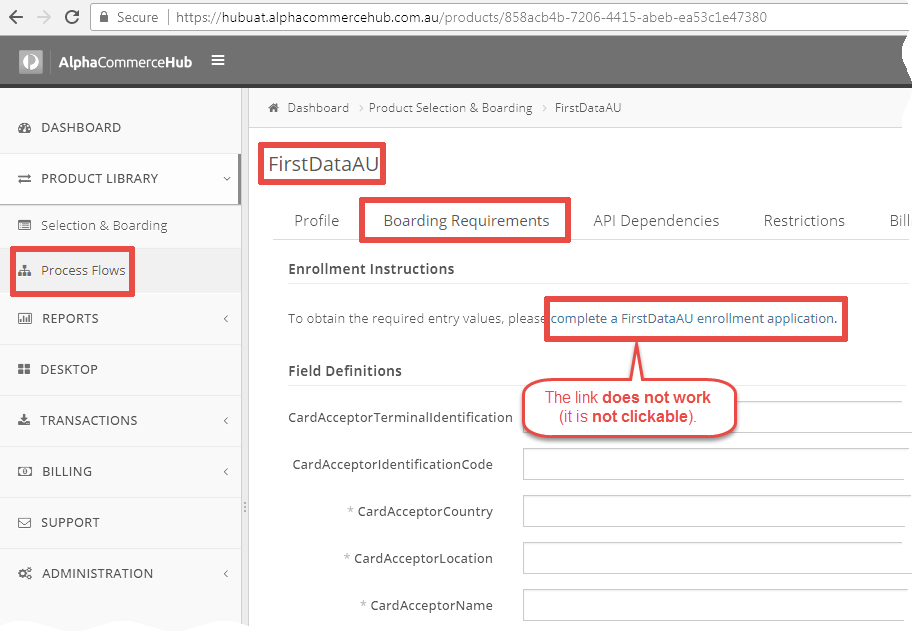Collapse the Product Library chevron
The width and height of the screenshot is (913, 632).
(x=227, y=179)
